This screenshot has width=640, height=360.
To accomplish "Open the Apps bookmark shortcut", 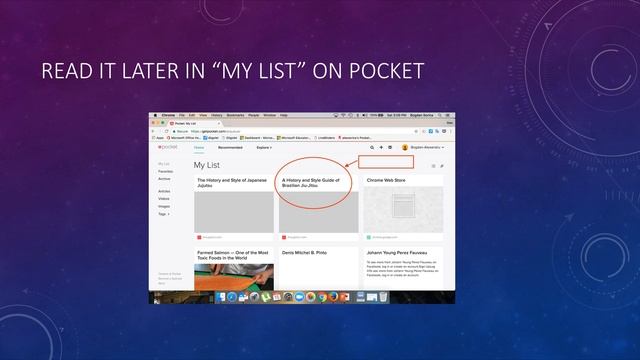I will pos(158,138).
